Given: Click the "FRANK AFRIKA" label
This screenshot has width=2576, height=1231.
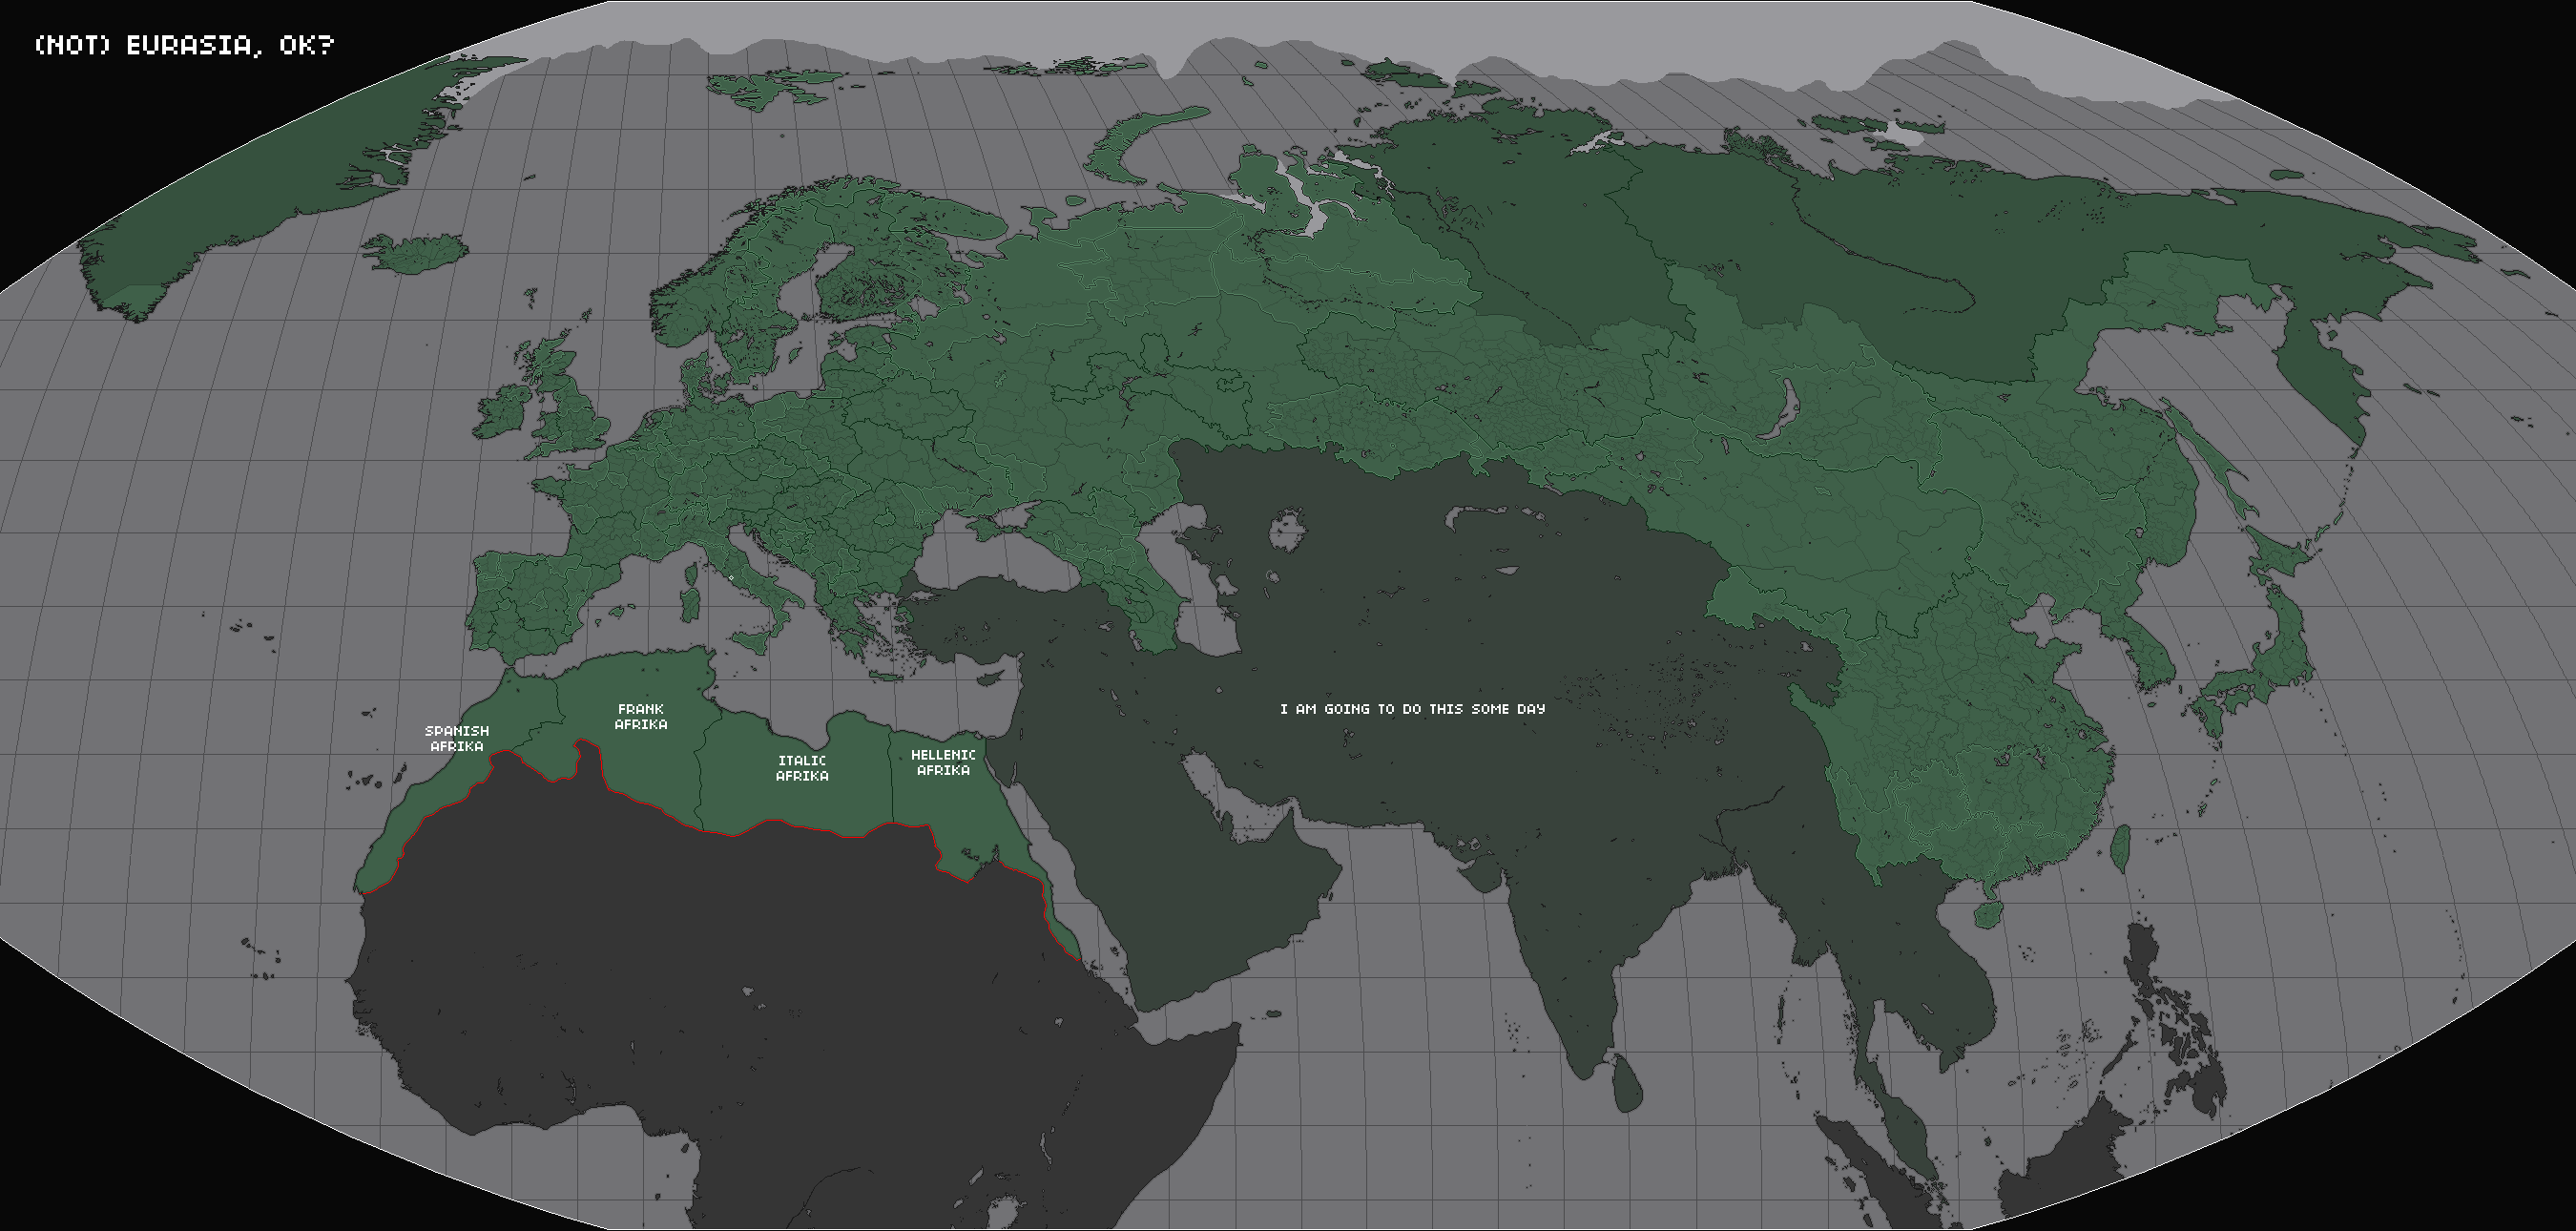Looking at the screenshot, I should (641, 716).
